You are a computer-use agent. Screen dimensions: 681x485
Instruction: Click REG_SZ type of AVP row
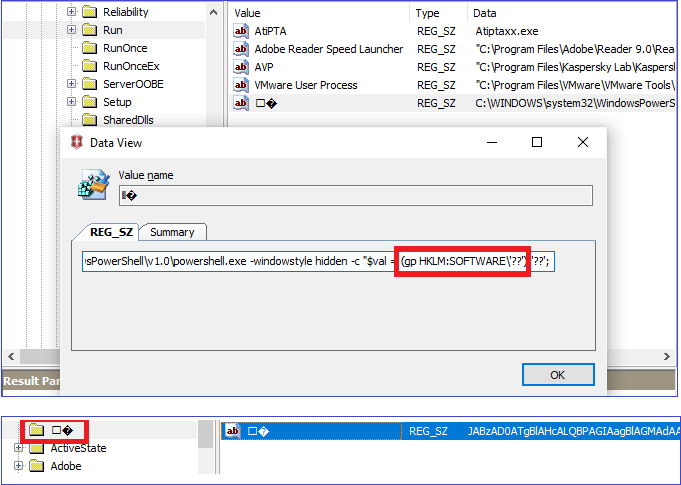click(x=436, y=67)
